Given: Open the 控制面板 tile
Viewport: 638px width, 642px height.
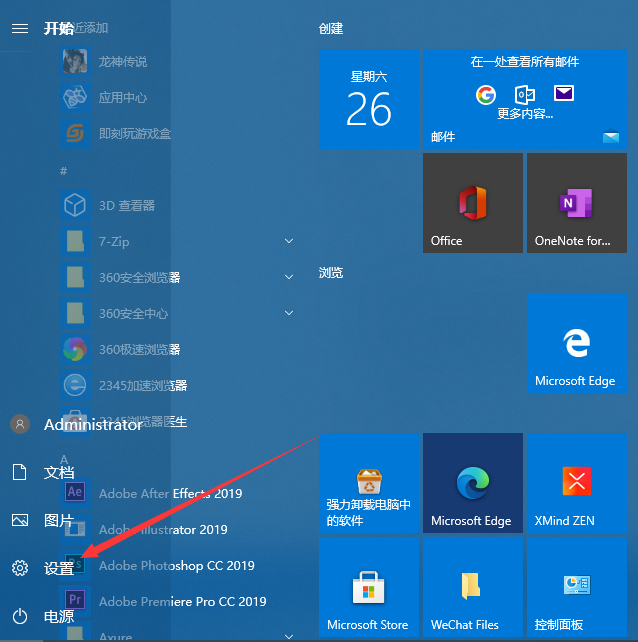Looking at the screenshot, I should coord(576,586).
